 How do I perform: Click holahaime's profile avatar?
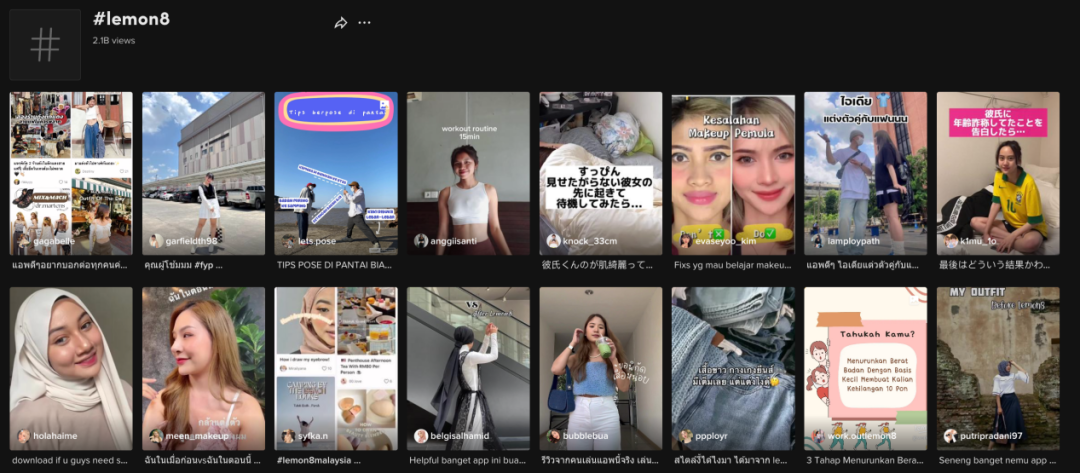point(23,436)
